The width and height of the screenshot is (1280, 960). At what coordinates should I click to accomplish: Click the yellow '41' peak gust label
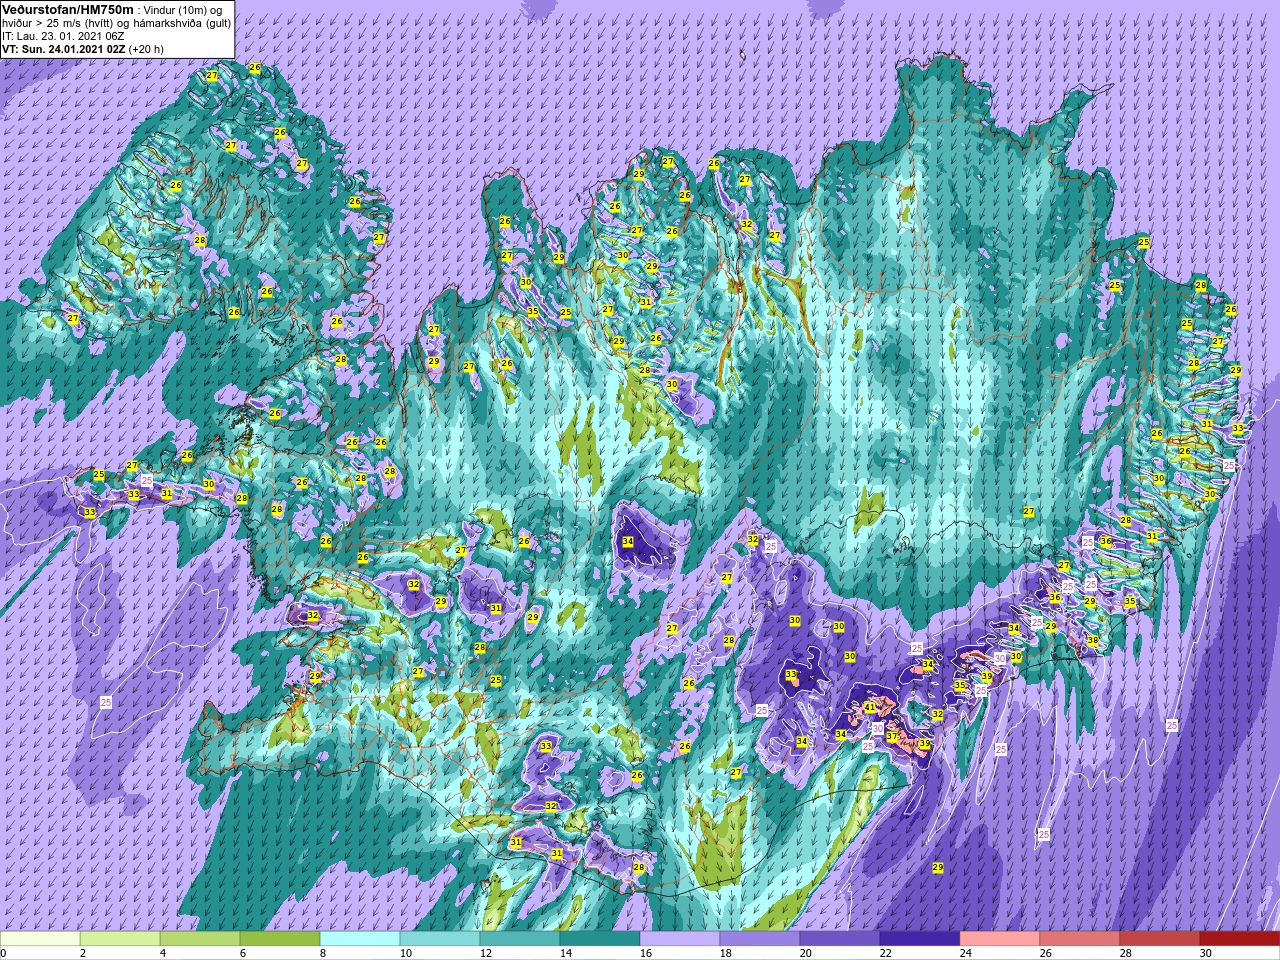(x=870, y=707)
